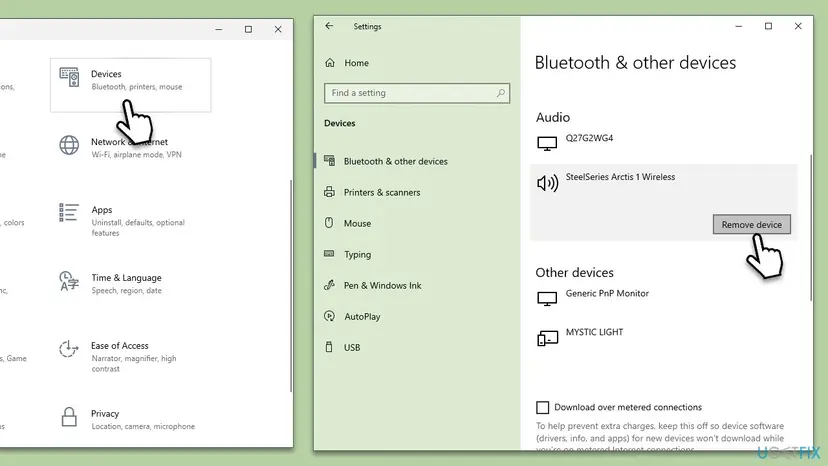Click the Bluetooth devices page scrollbar

pos(811,228)
